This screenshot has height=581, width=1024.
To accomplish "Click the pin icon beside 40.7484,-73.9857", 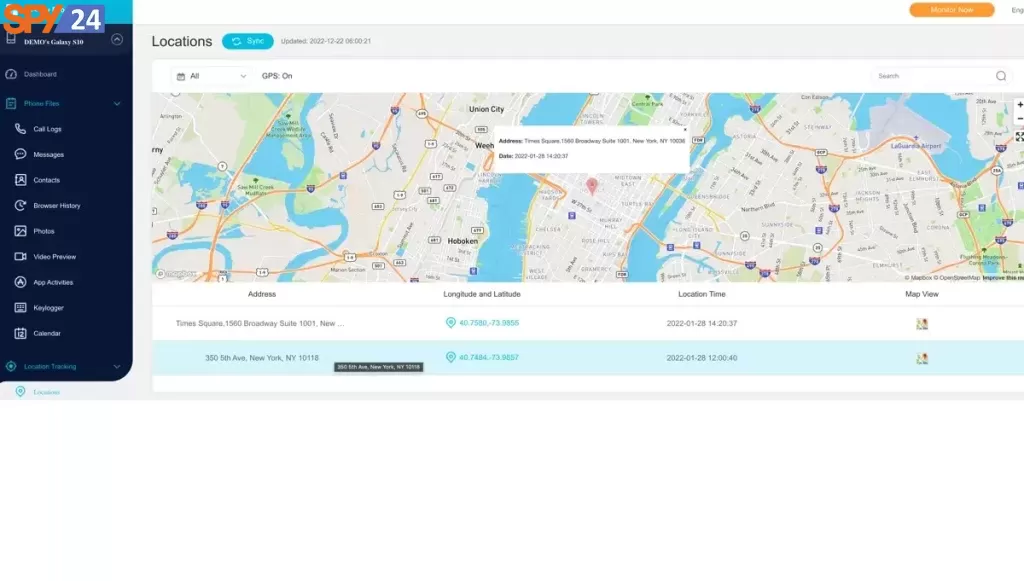I will coord(451,357).
